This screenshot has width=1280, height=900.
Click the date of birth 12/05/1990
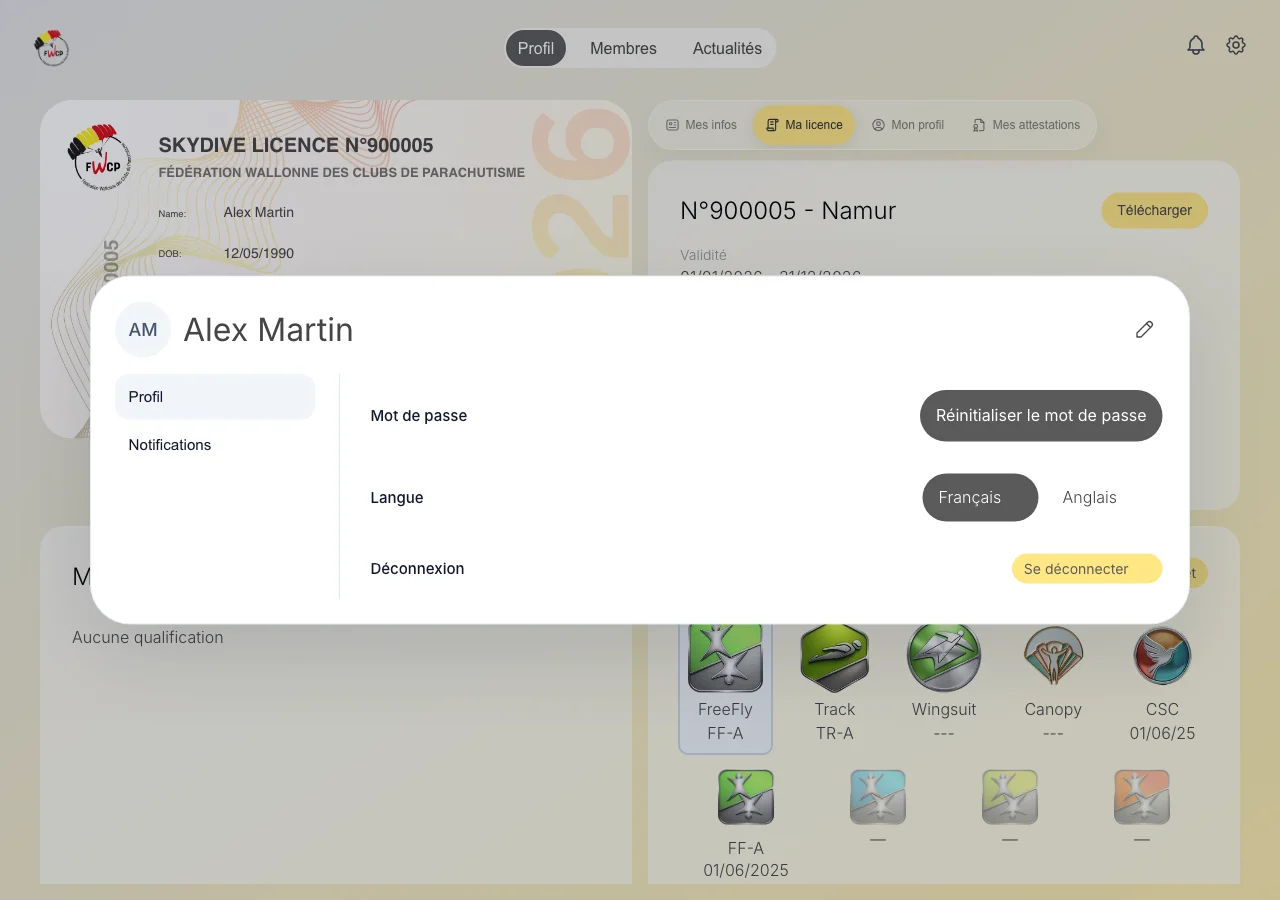pos(259,253)
